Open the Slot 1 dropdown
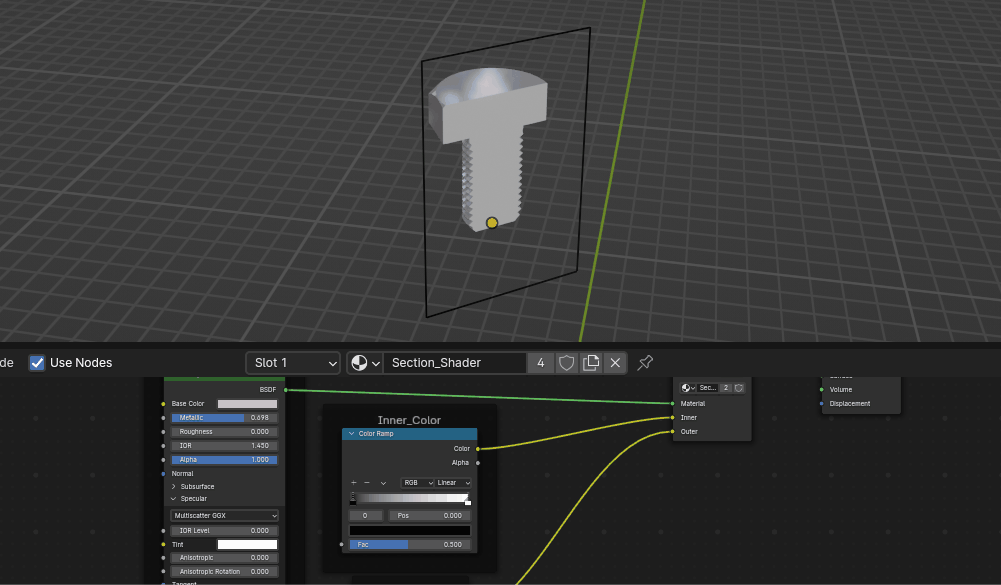This screenshot has width=1001, height=585. point(293,363)
